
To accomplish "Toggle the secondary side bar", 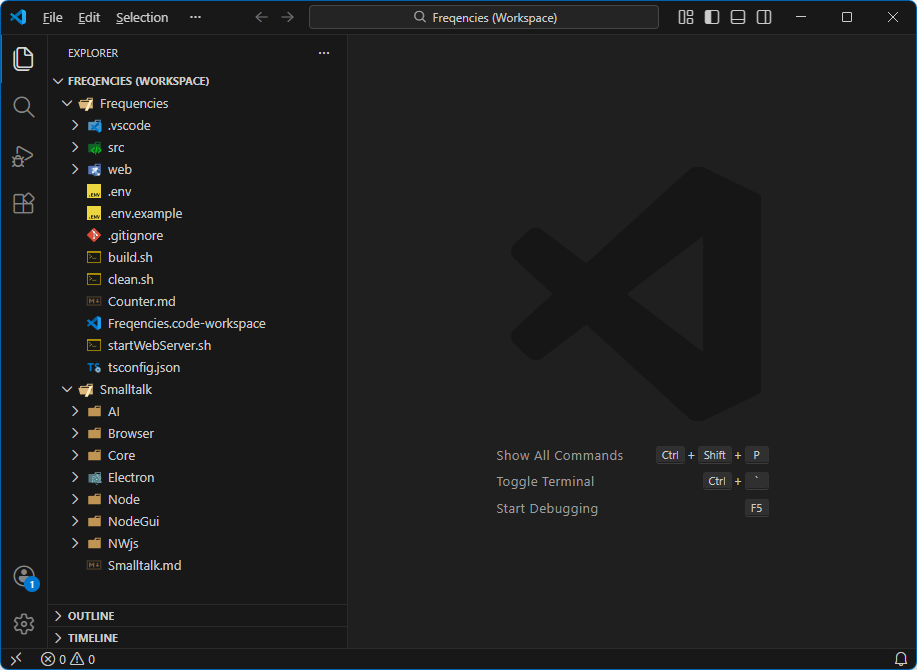I will 764,17.
